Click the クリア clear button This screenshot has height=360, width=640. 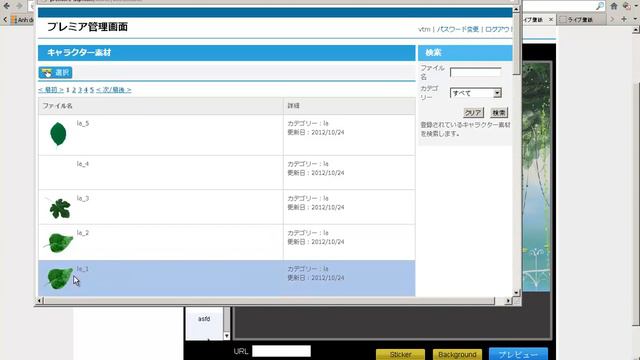pyautogui.click(x=473, y=113)
